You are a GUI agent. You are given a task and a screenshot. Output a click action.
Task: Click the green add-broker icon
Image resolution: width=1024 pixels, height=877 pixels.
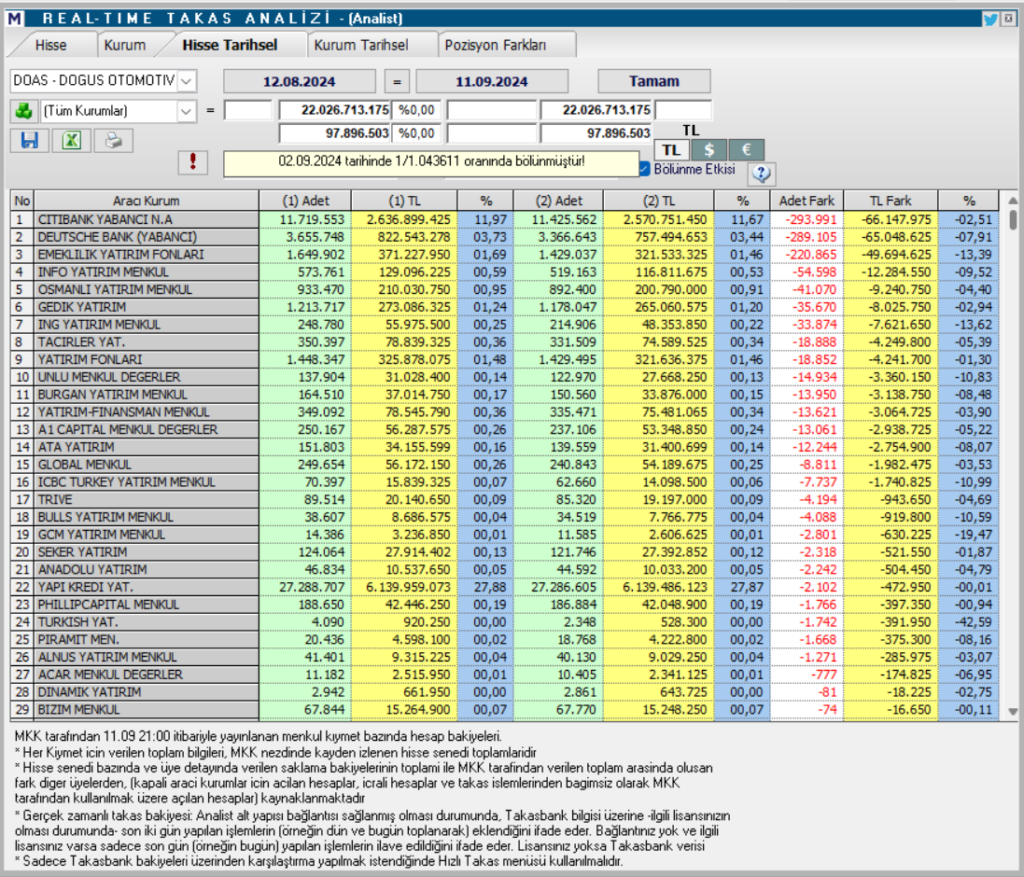24,110
